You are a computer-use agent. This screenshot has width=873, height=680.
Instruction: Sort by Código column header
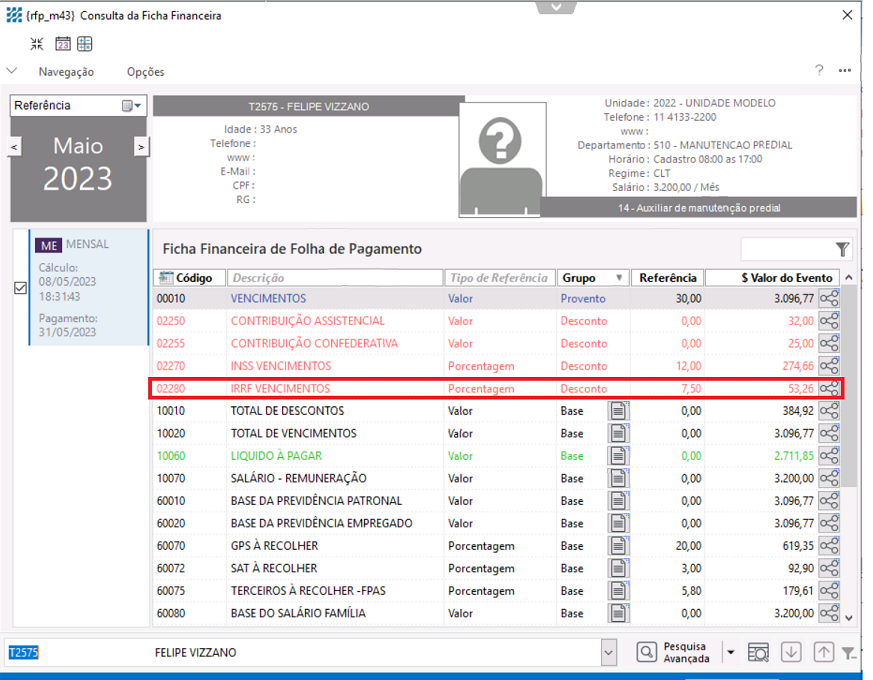click(190, 277)
